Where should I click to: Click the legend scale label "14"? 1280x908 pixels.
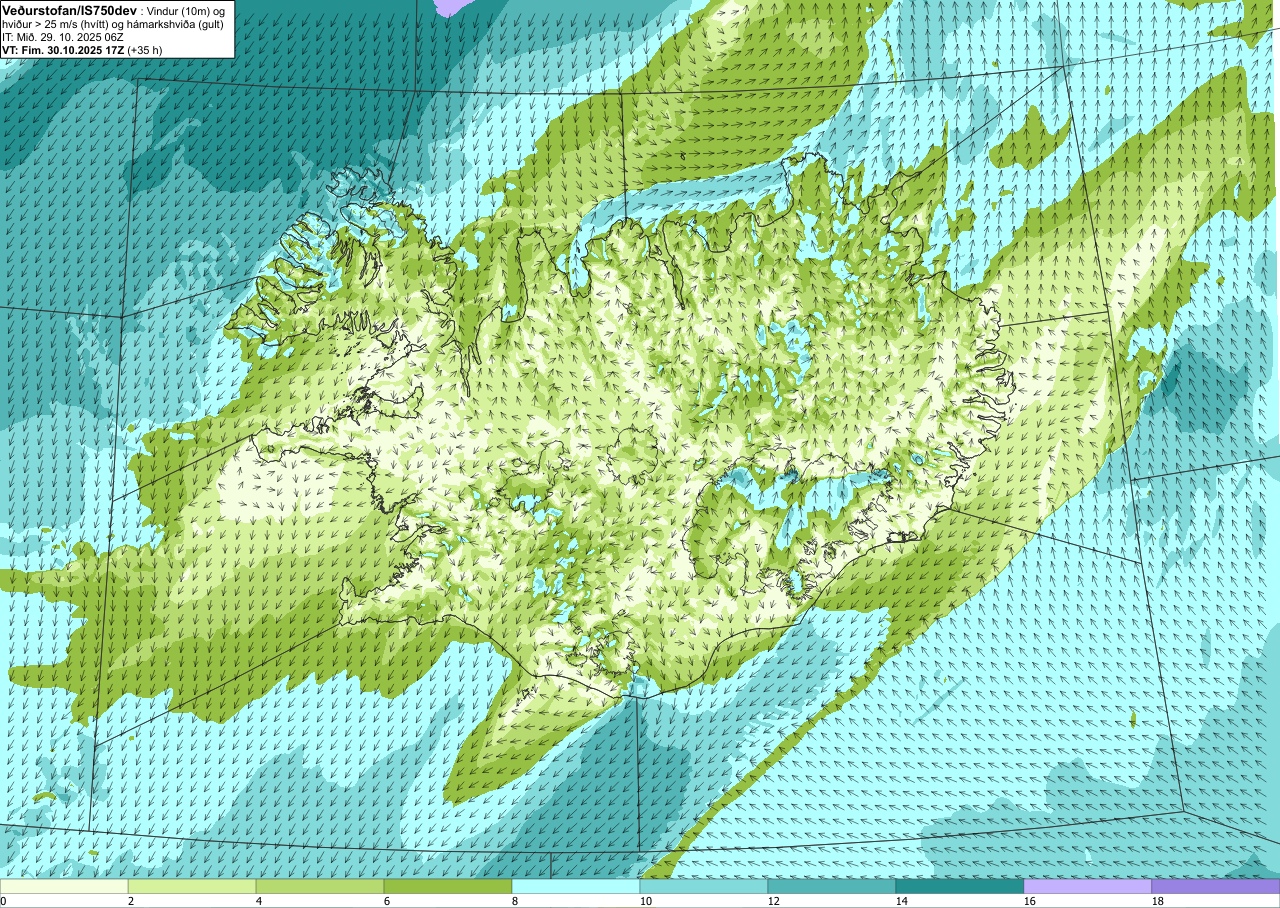tap(902, 901)
